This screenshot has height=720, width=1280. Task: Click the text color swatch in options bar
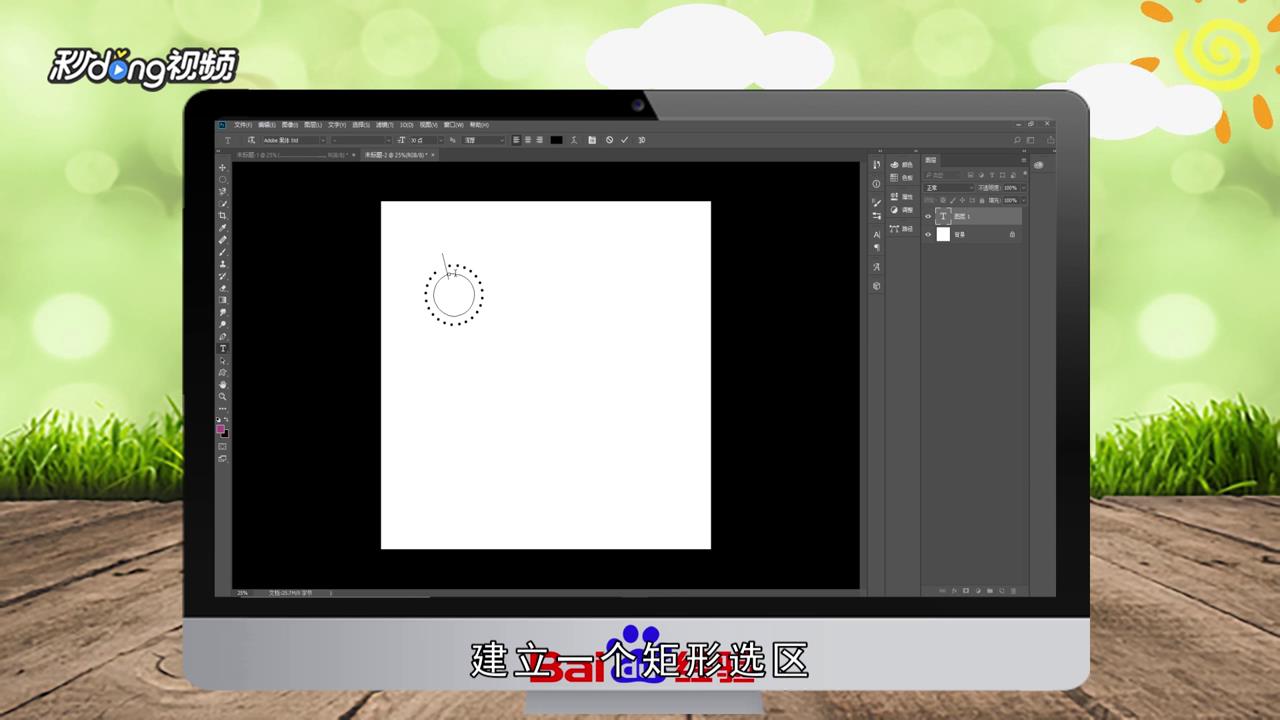click(556, 140)
